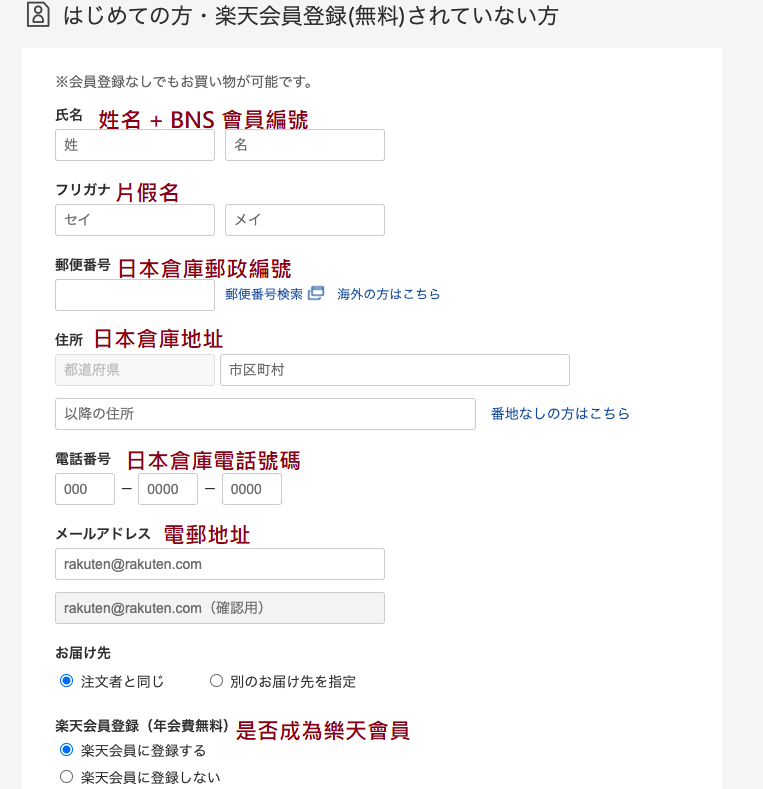Focus the セイ furigana field
Image resolution: width=763 pixels, height=789 pixels.
point(135,220)
